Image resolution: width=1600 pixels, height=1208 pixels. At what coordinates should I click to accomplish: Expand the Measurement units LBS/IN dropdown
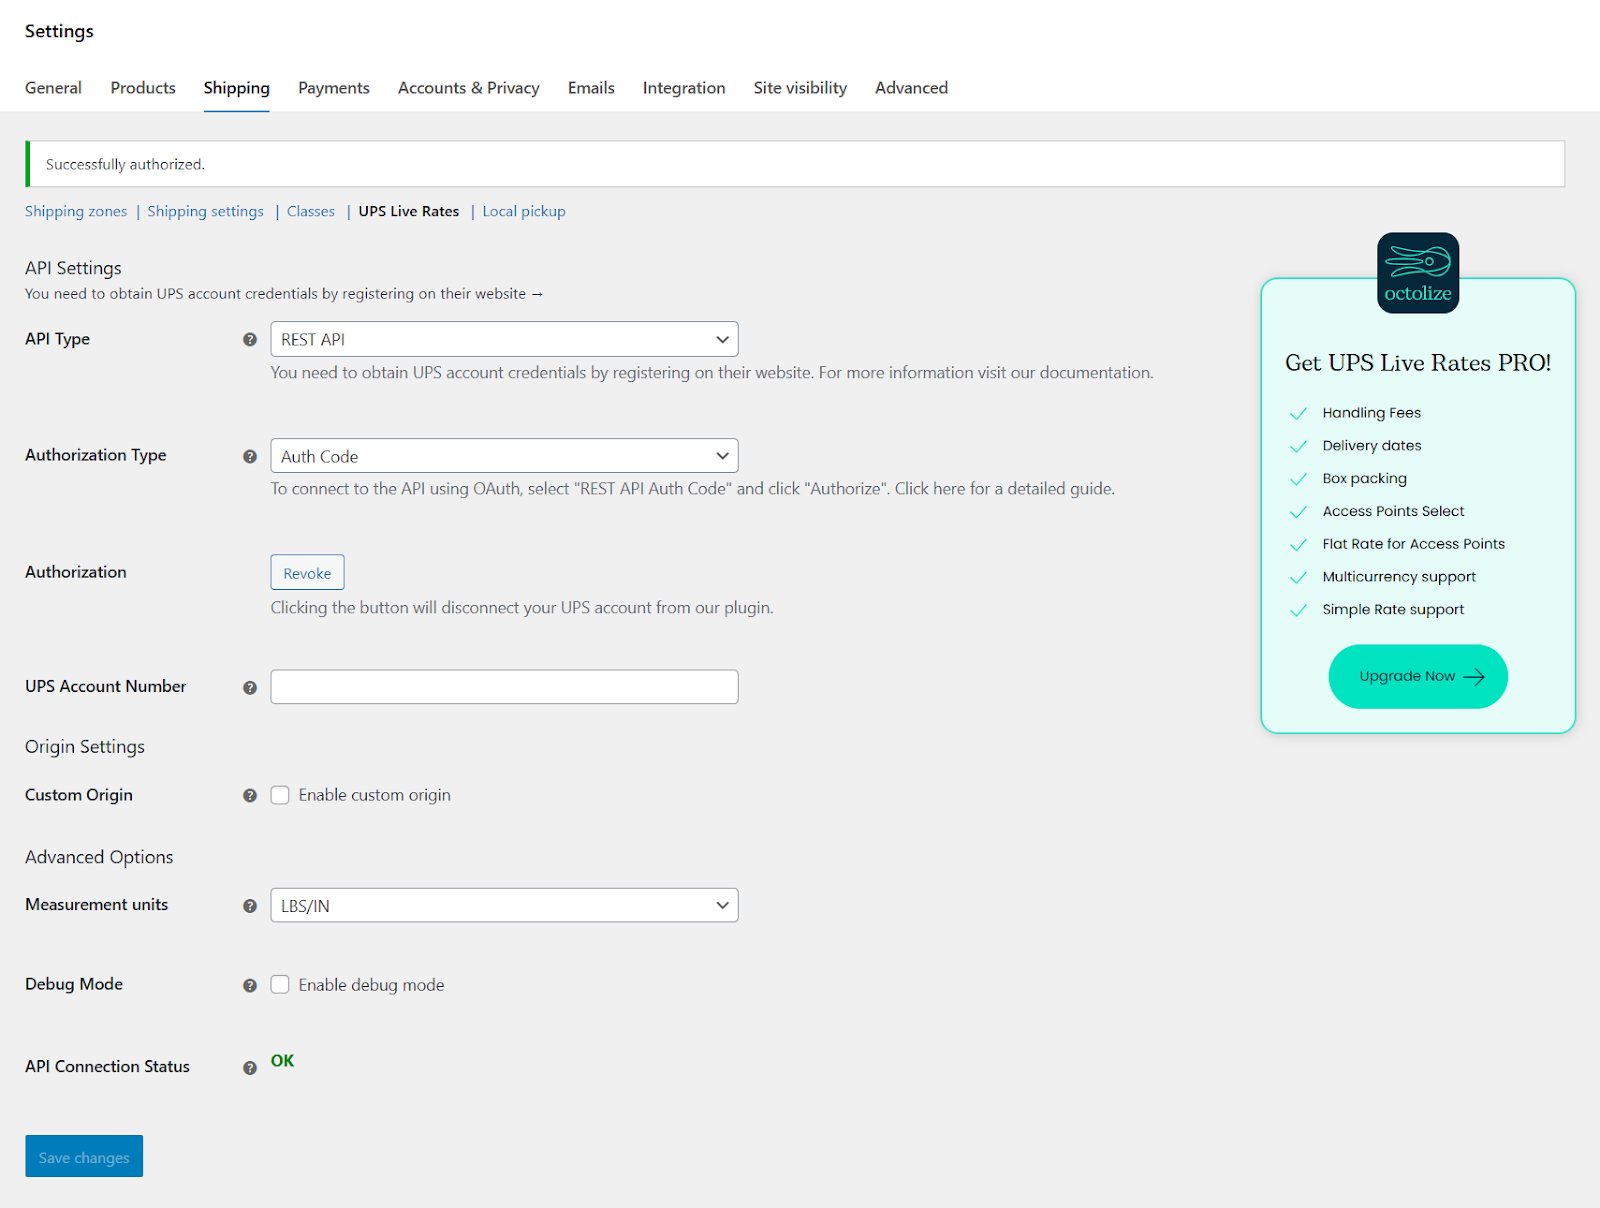click(x=504, y=905)
